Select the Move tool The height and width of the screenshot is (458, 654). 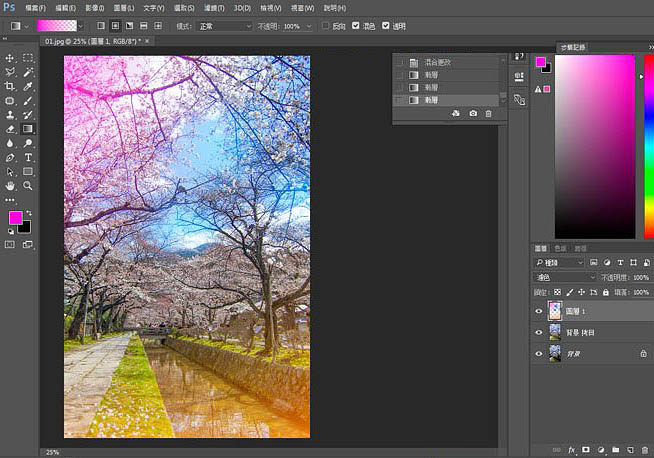click(x=10, y=59)
